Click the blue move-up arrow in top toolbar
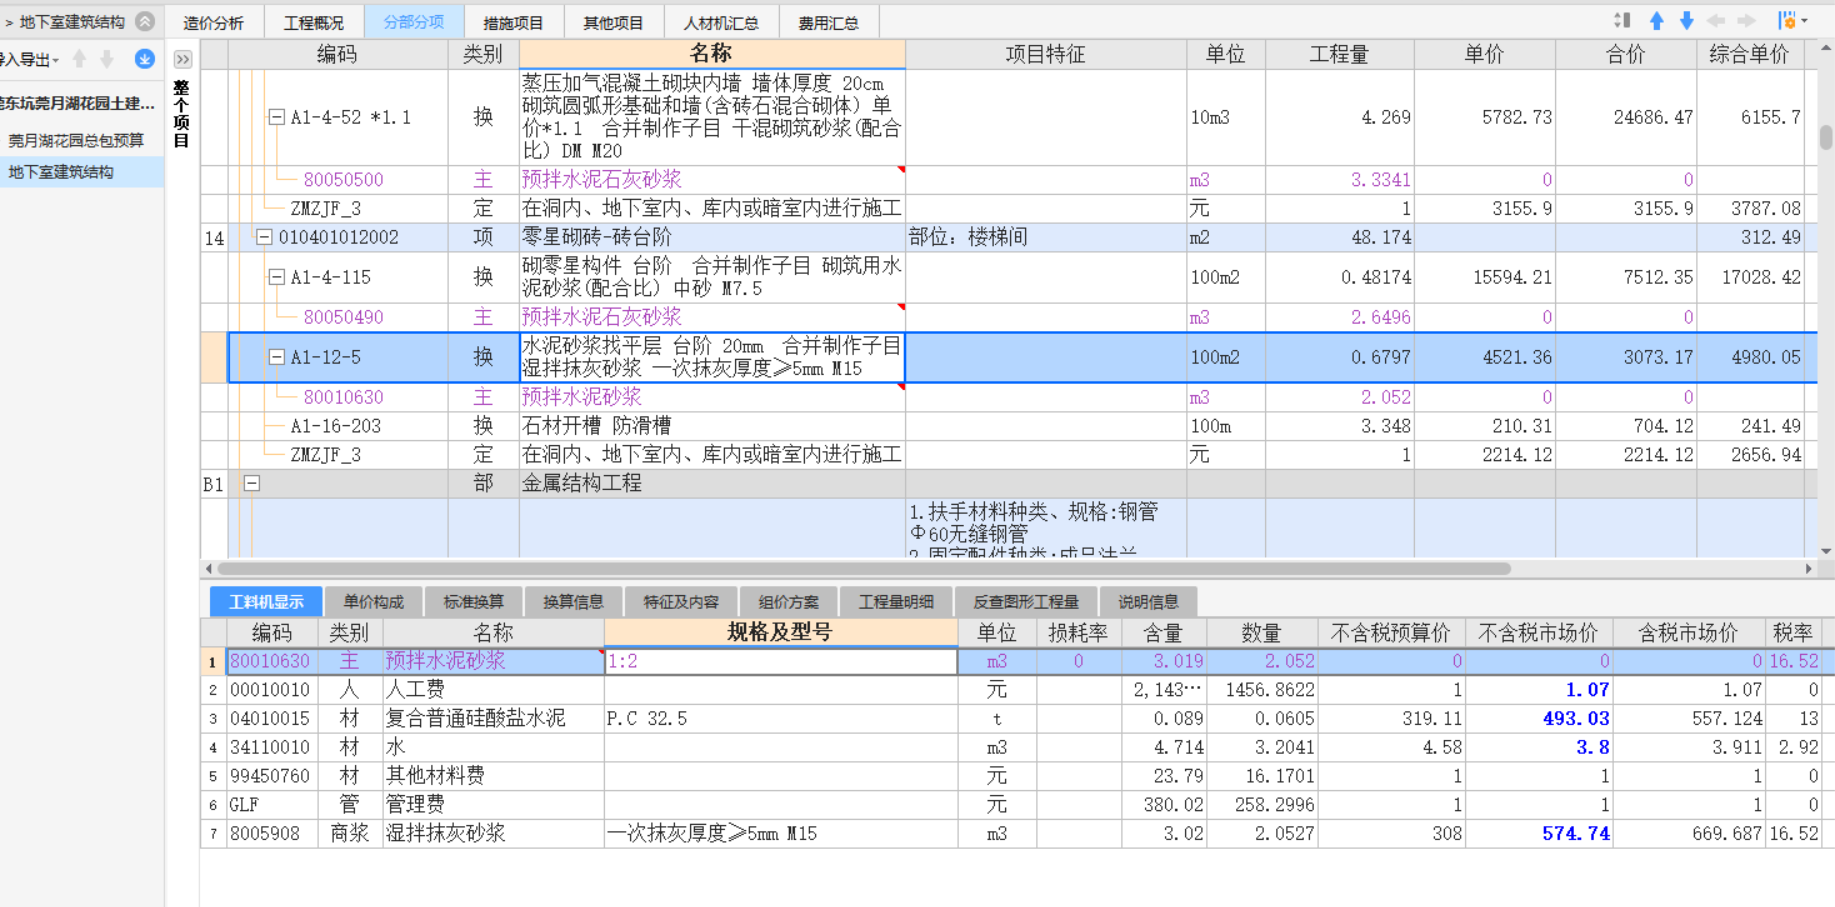Viewport: 1835px width, 907px height. pyautogui.click(x=1657, y=21)
